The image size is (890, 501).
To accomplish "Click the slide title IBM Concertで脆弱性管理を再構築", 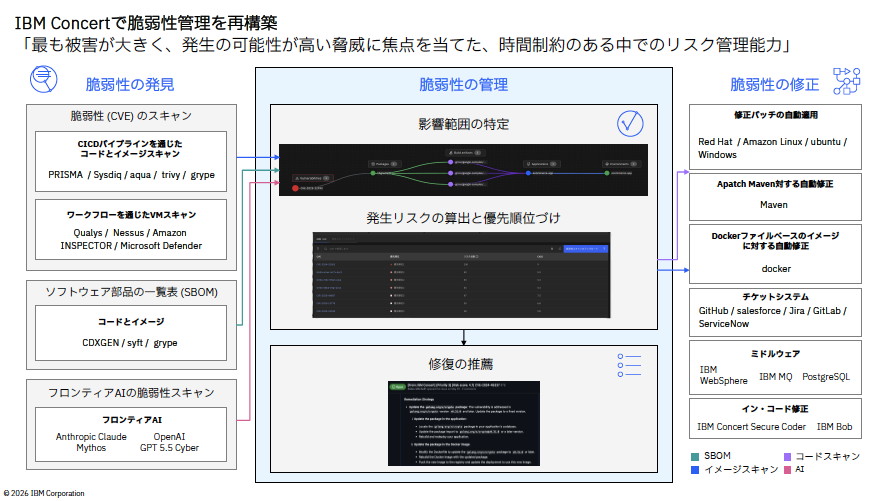I will pyautogui.click(x=146, y=23).
